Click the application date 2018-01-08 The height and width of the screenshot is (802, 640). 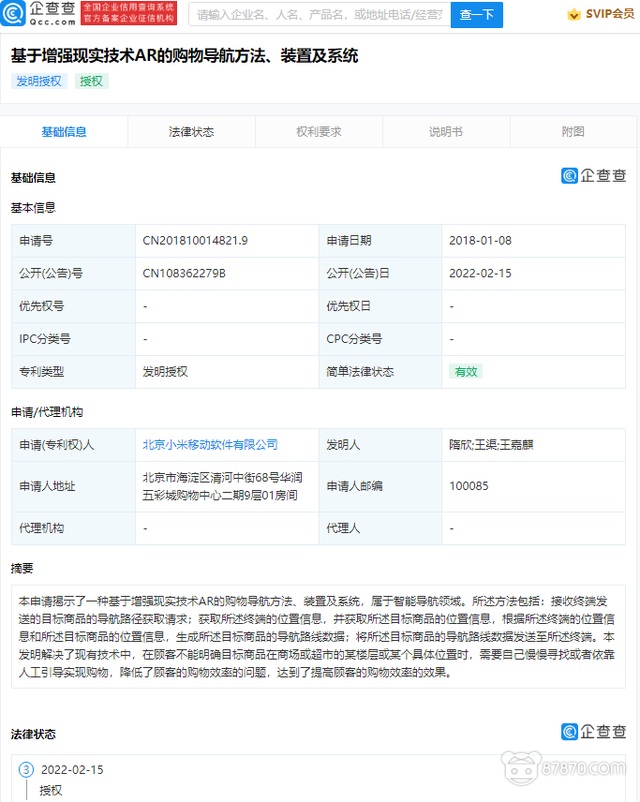point(480,240)
